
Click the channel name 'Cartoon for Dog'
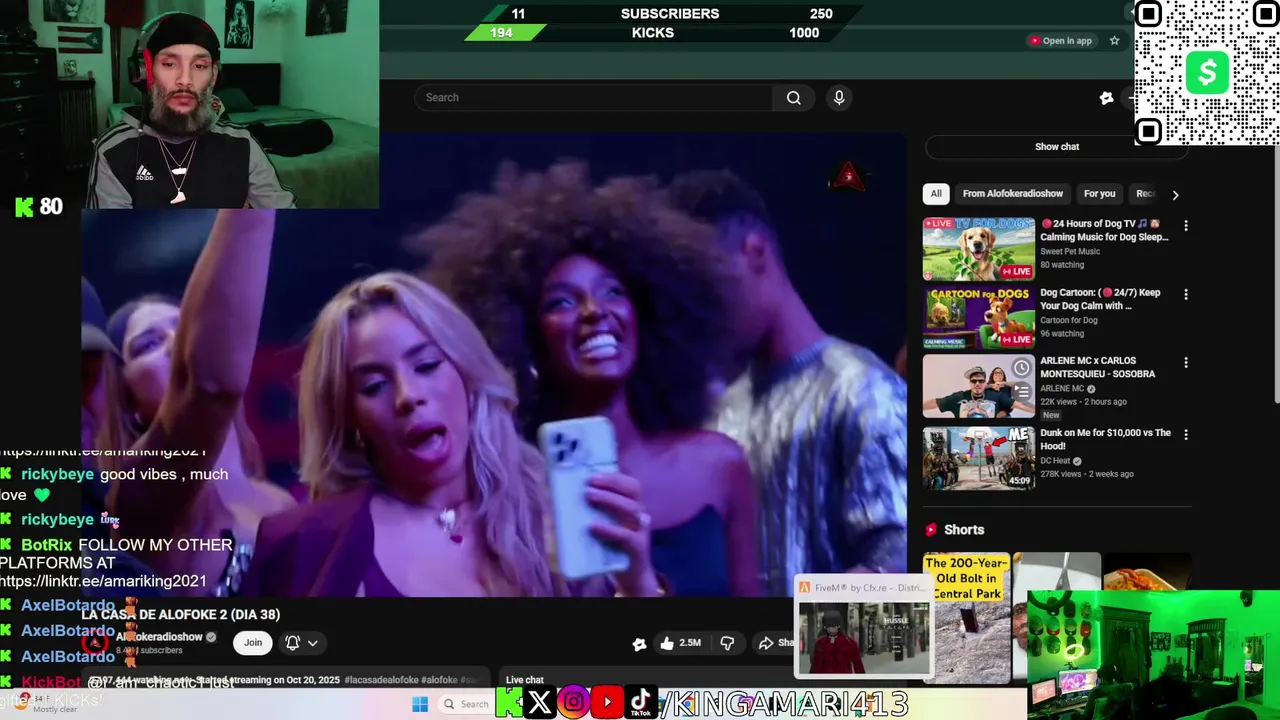1068,320
